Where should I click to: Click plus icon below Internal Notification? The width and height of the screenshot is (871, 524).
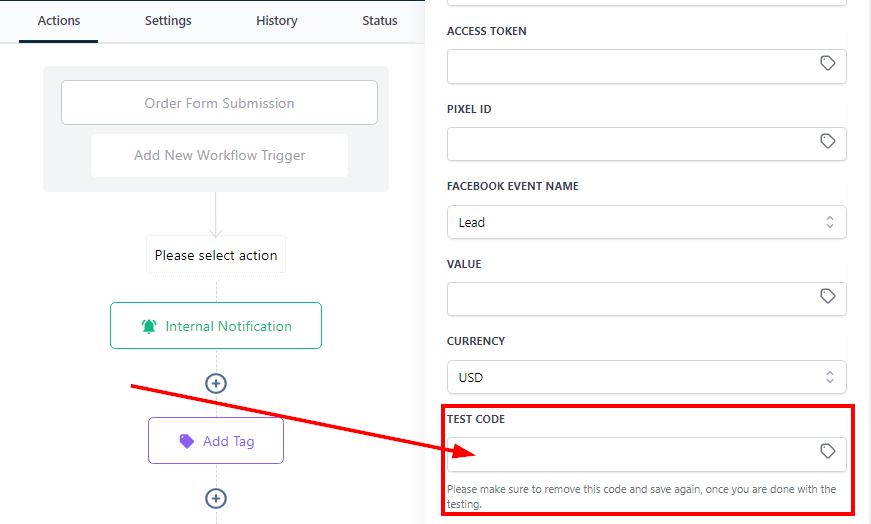pyautogui.click(x=216, y=383)
